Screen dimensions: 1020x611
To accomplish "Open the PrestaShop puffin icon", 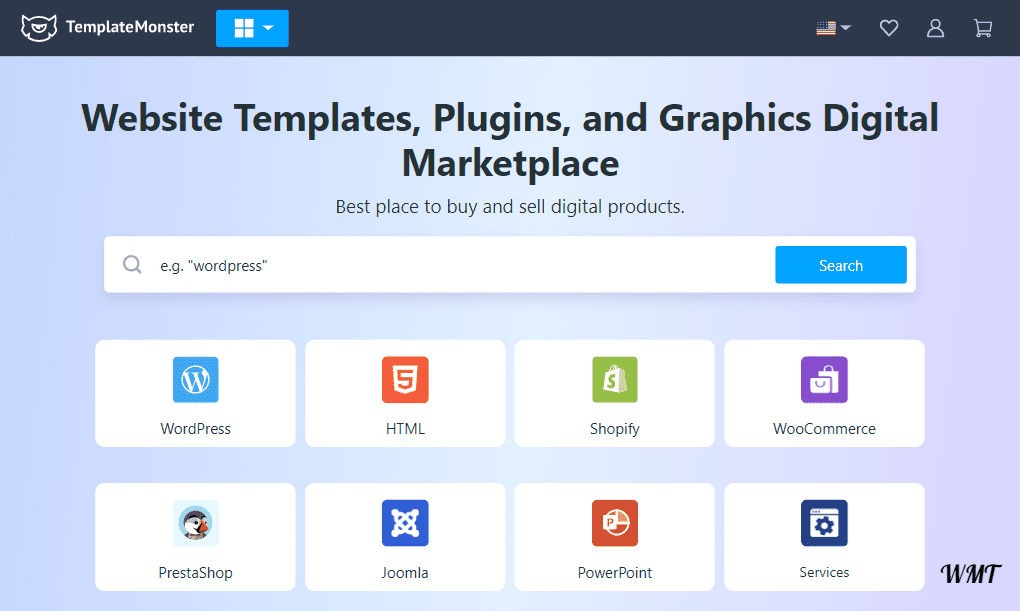I will click(x=196, y=523).
